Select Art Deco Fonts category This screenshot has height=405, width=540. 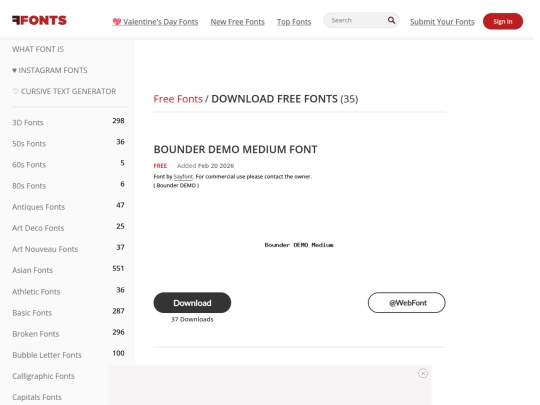(x=38, y=228)
